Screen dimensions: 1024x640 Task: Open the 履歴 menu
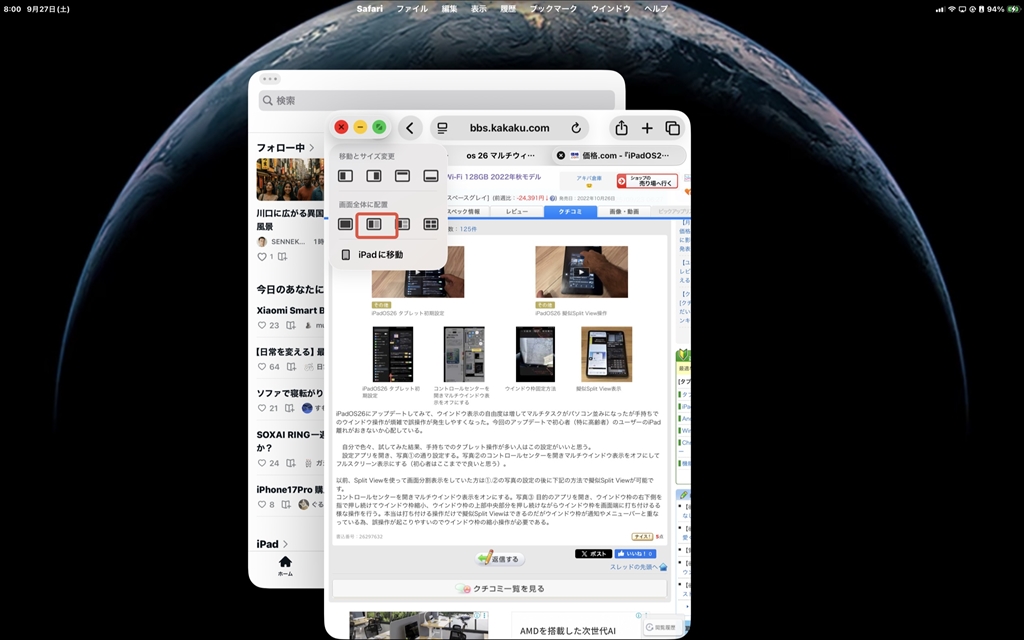tap(508, 8)
